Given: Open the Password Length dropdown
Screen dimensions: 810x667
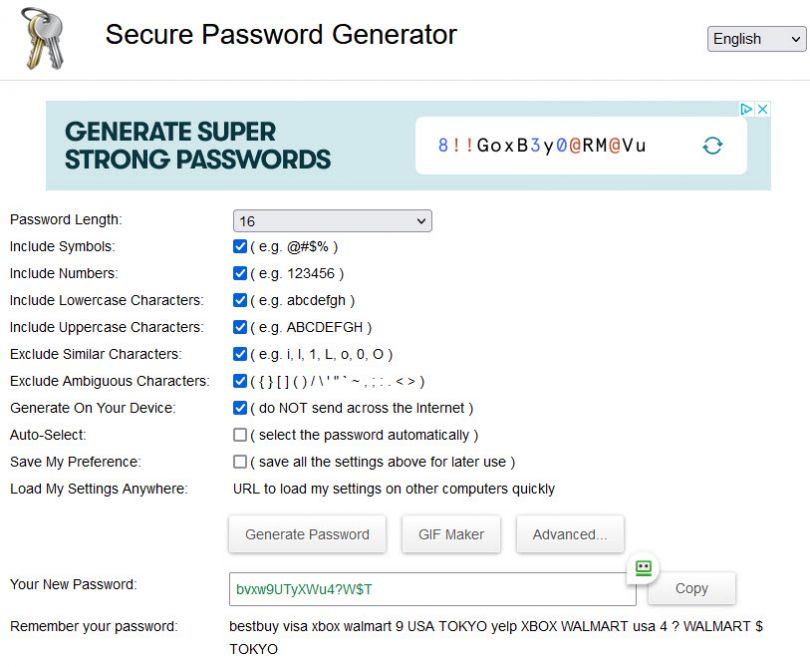Looking at the screenshot, I should click(x=333, y=220).
